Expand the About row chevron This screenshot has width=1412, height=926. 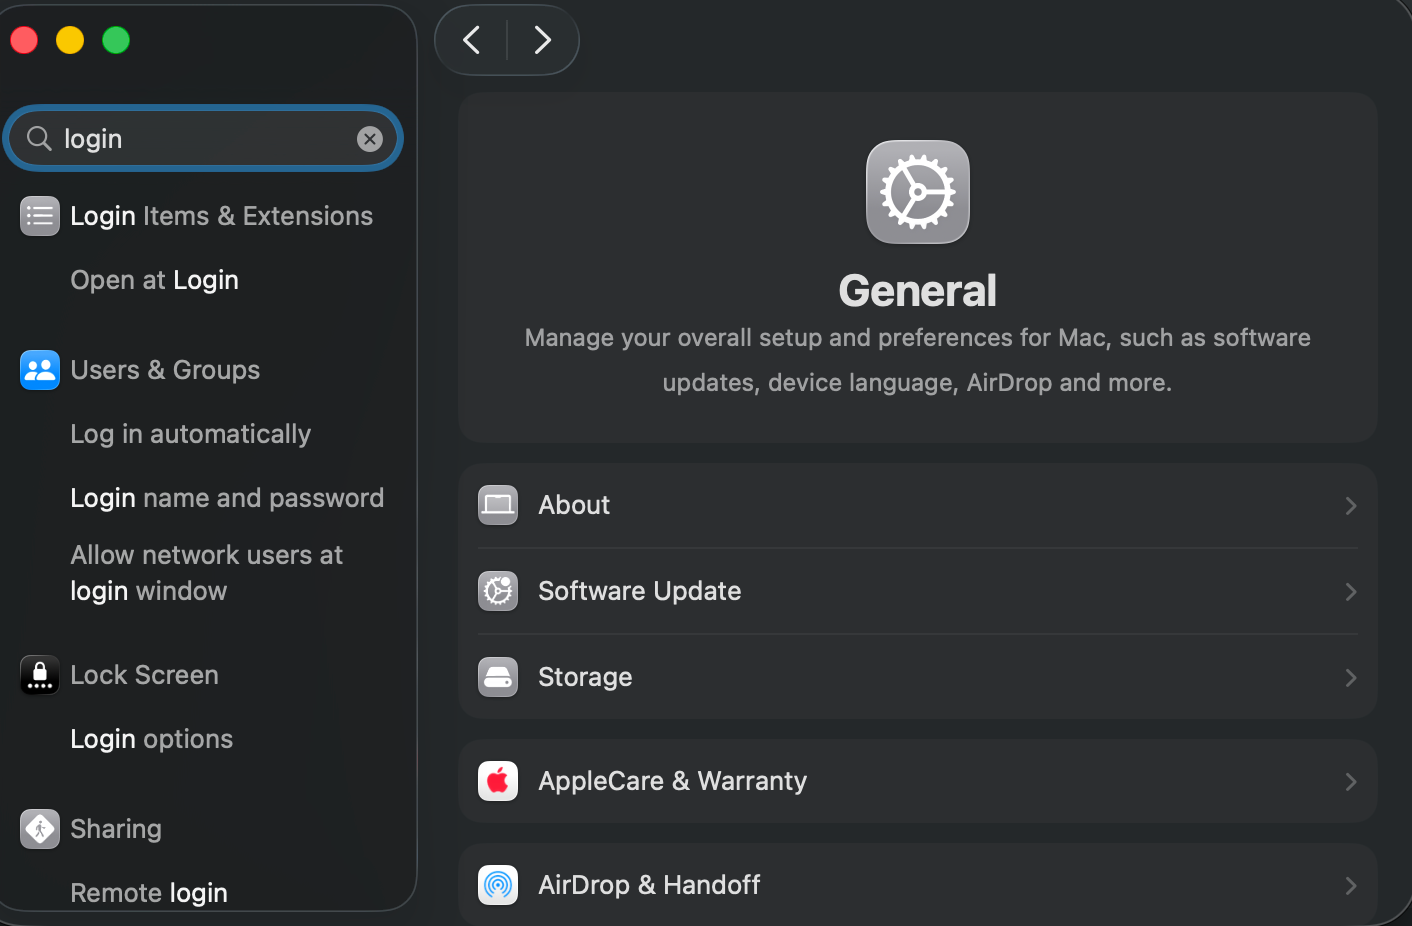pyautogui.click(x=1350, y=506)
